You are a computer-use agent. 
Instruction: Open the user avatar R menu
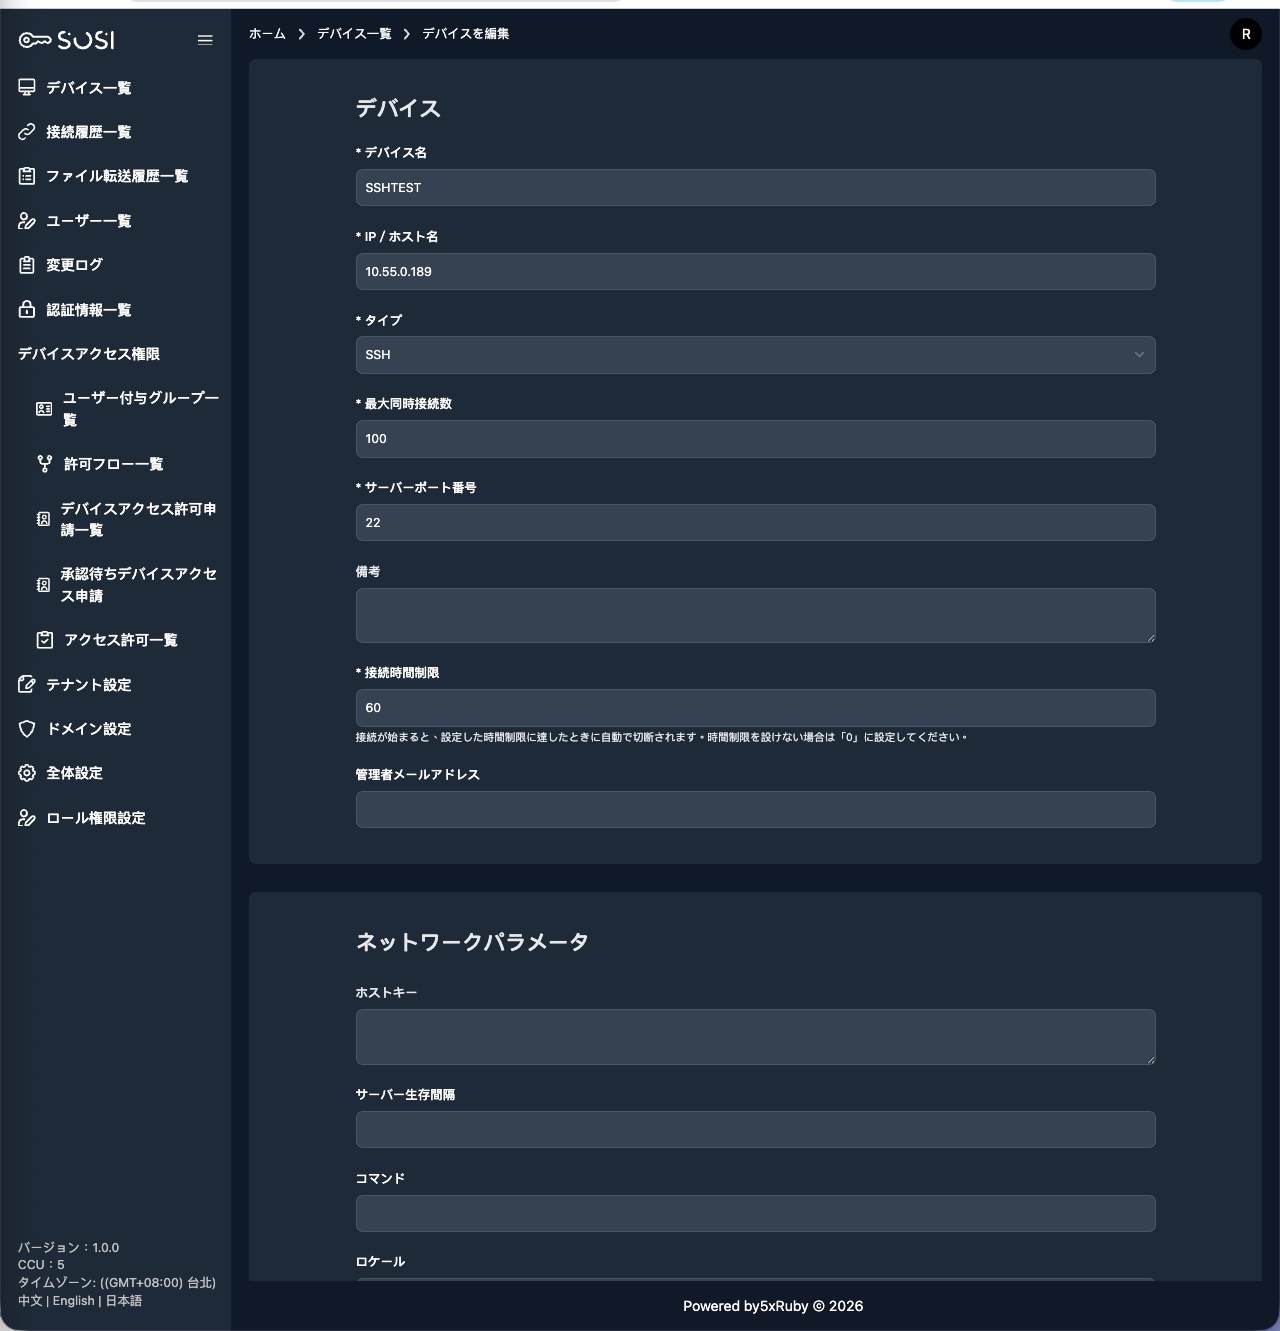pyautogui.click(x=1246, y=34)
